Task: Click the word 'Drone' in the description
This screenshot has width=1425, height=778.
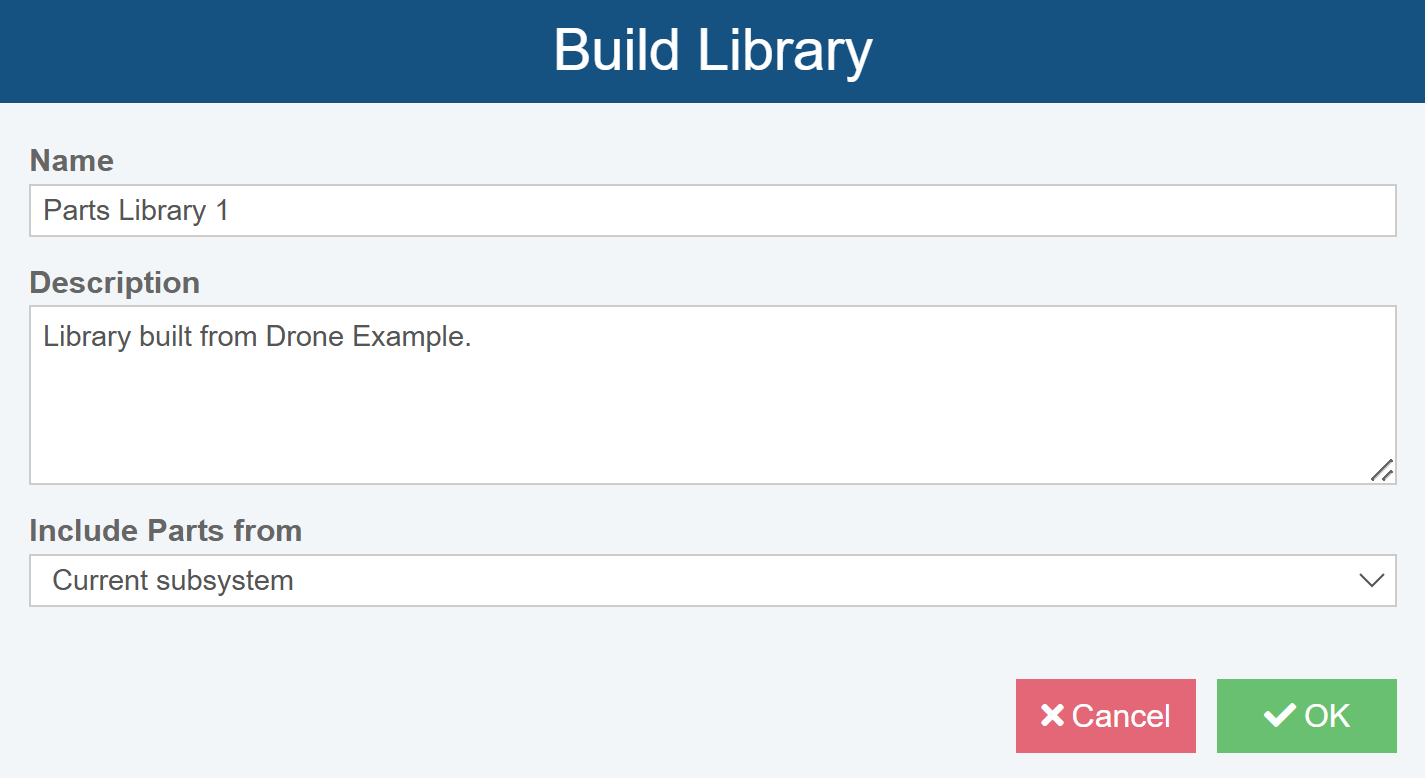Action: [306, 337]
